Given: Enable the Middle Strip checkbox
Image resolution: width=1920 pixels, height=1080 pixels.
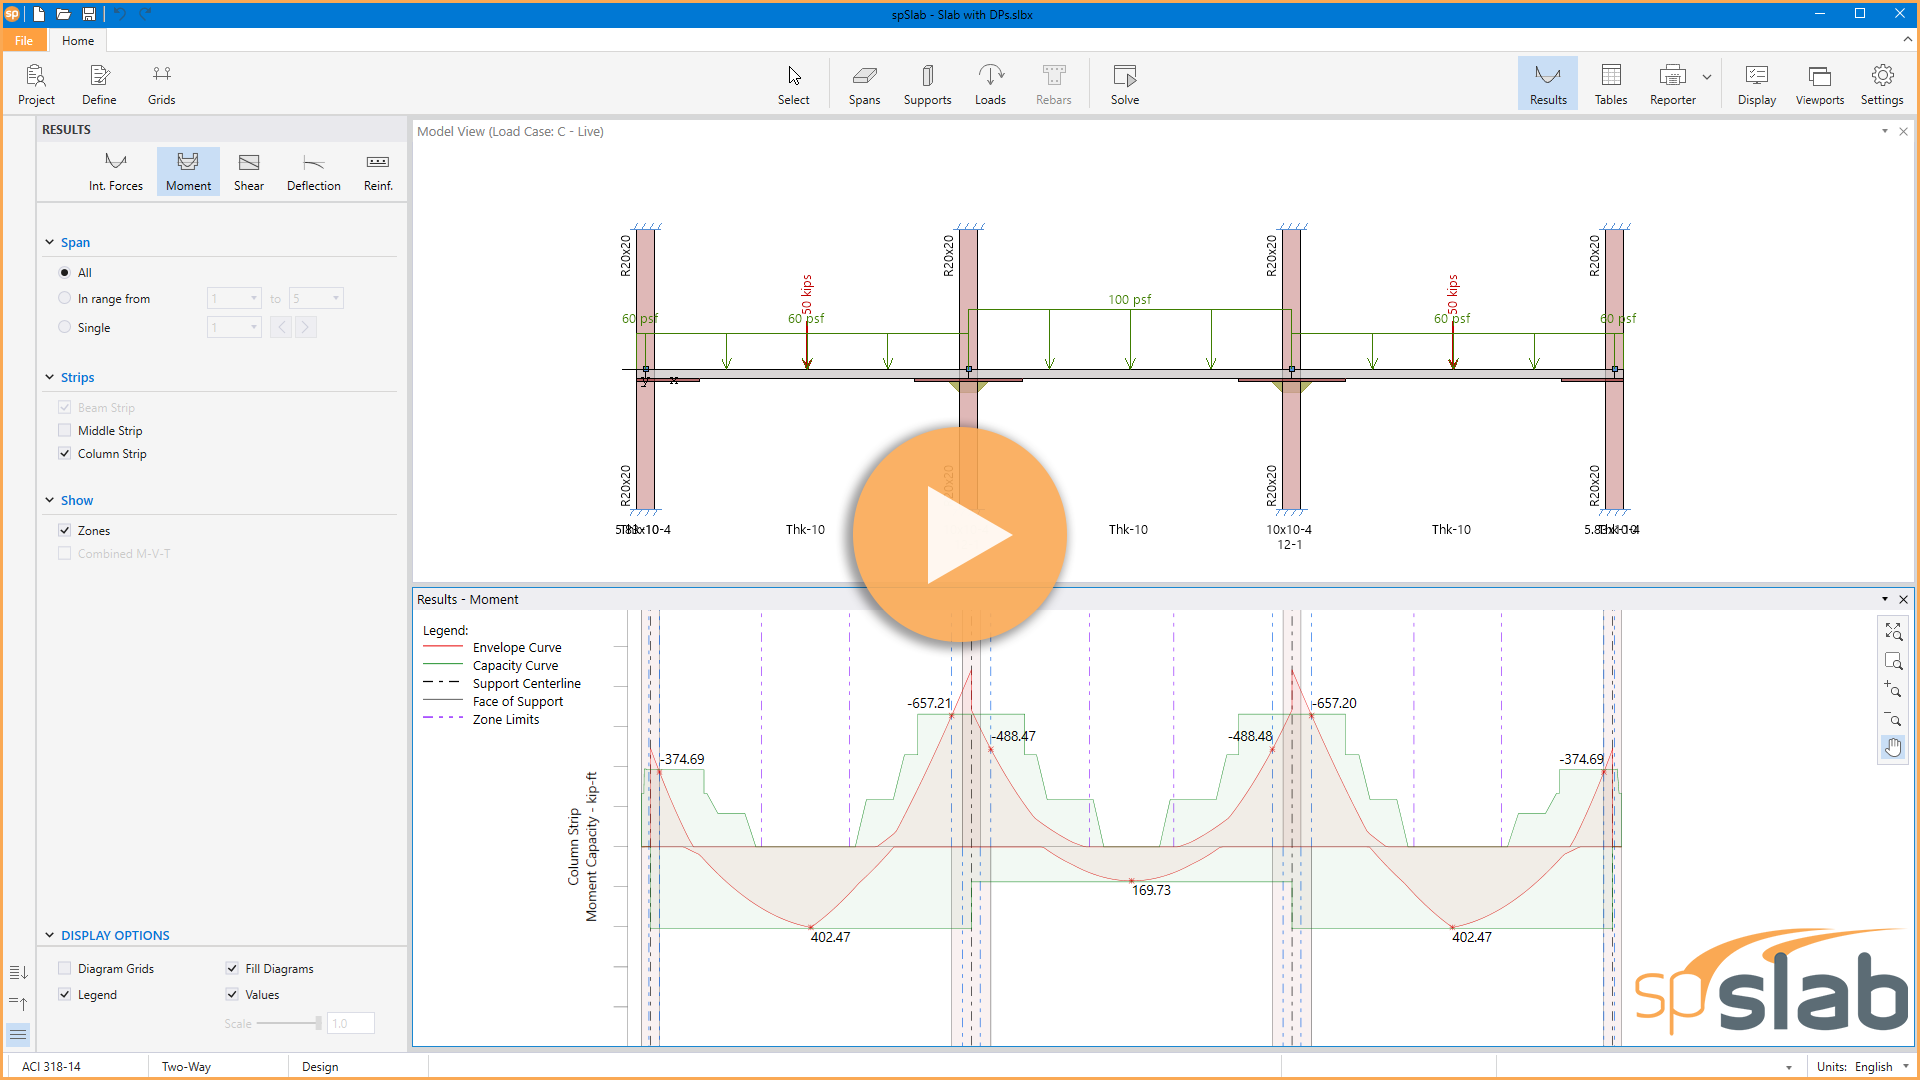Looking at the screenshot, I should (x=65, y=430).
